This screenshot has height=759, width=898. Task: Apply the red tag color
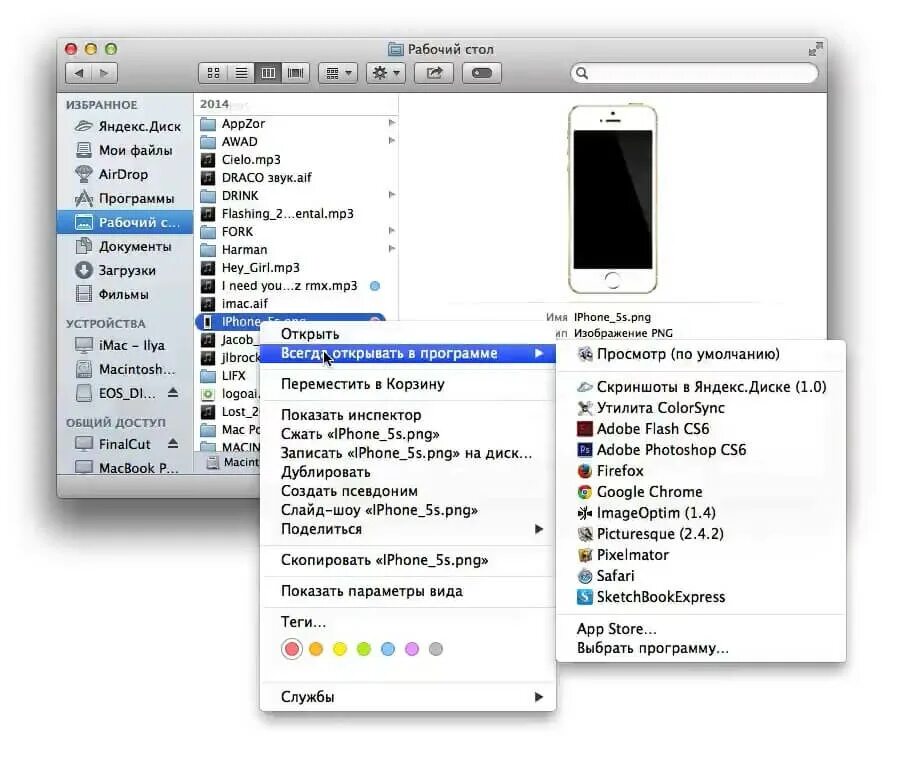292,649
